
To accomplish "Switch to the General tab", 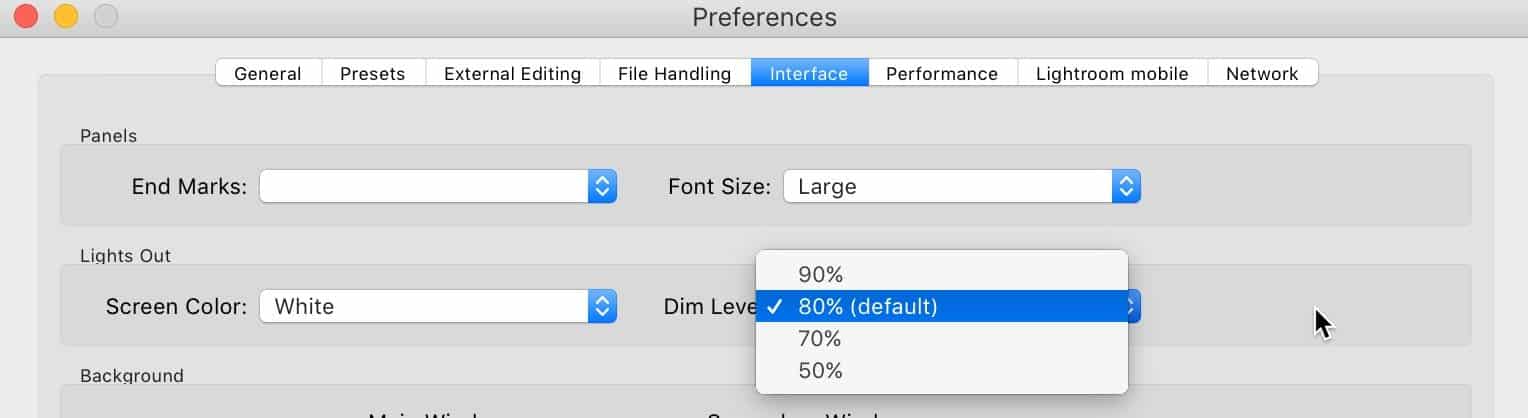I will coord(269,73).
